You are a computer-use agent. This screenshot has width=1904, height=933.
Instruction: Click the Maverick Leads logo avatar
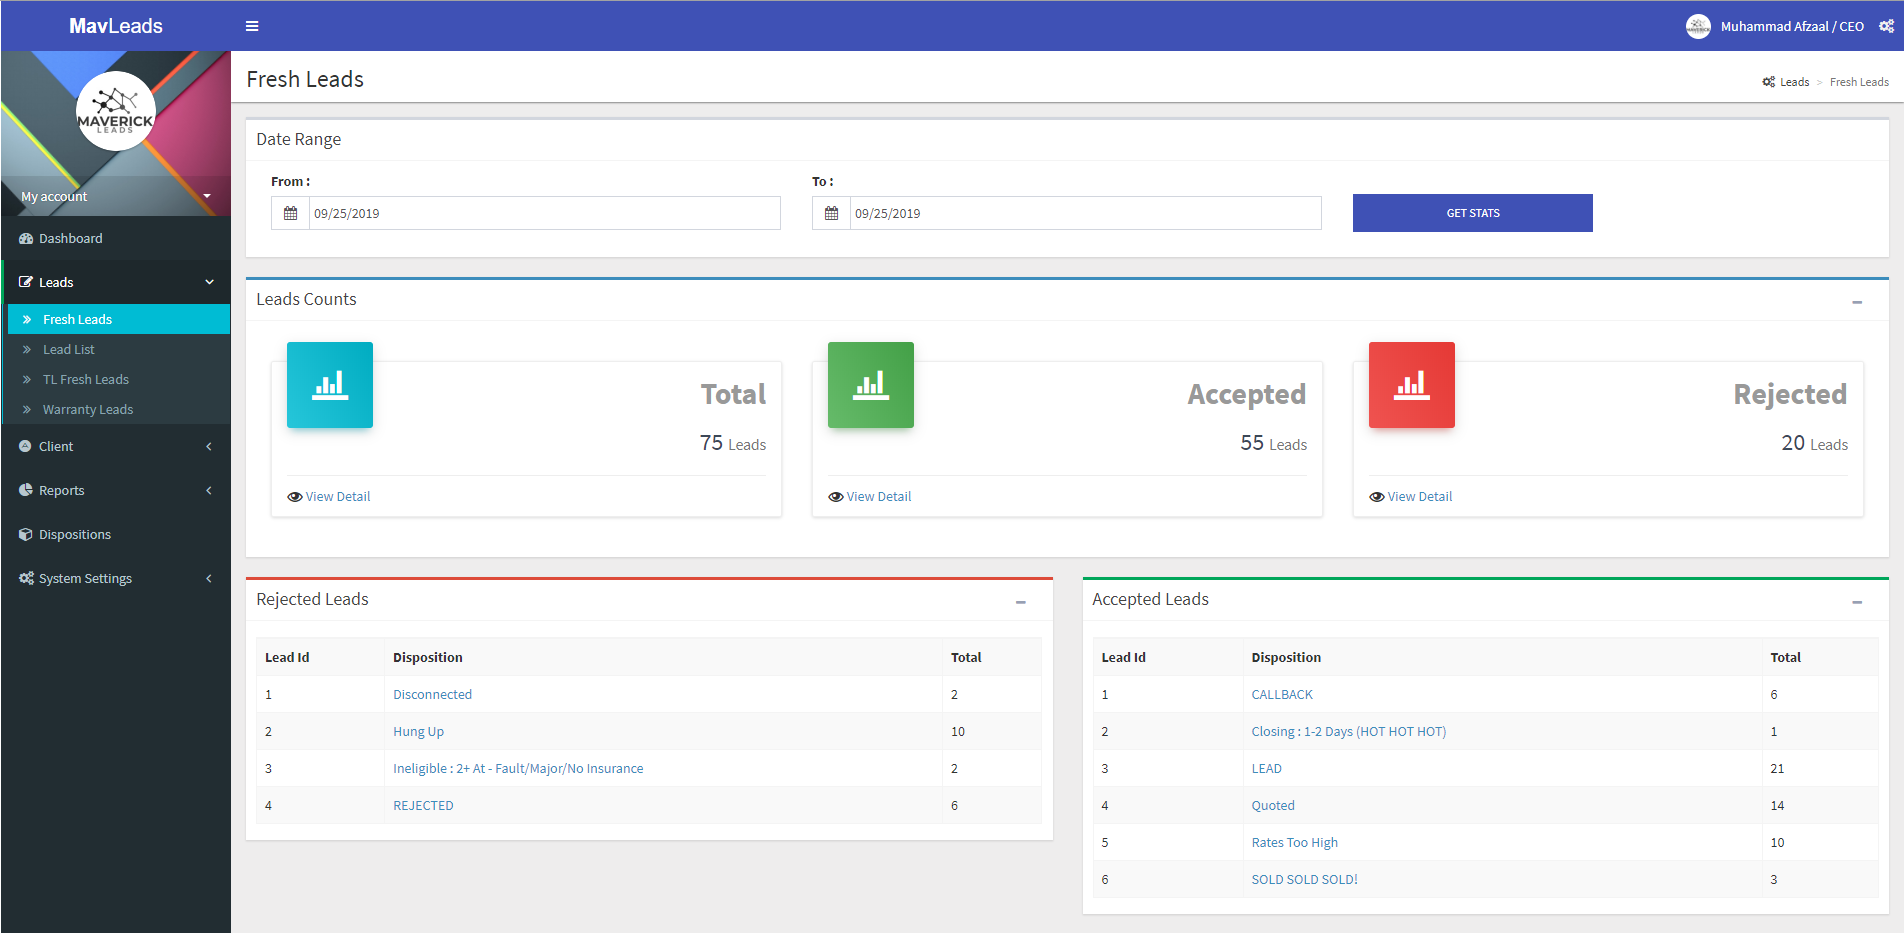116,111
